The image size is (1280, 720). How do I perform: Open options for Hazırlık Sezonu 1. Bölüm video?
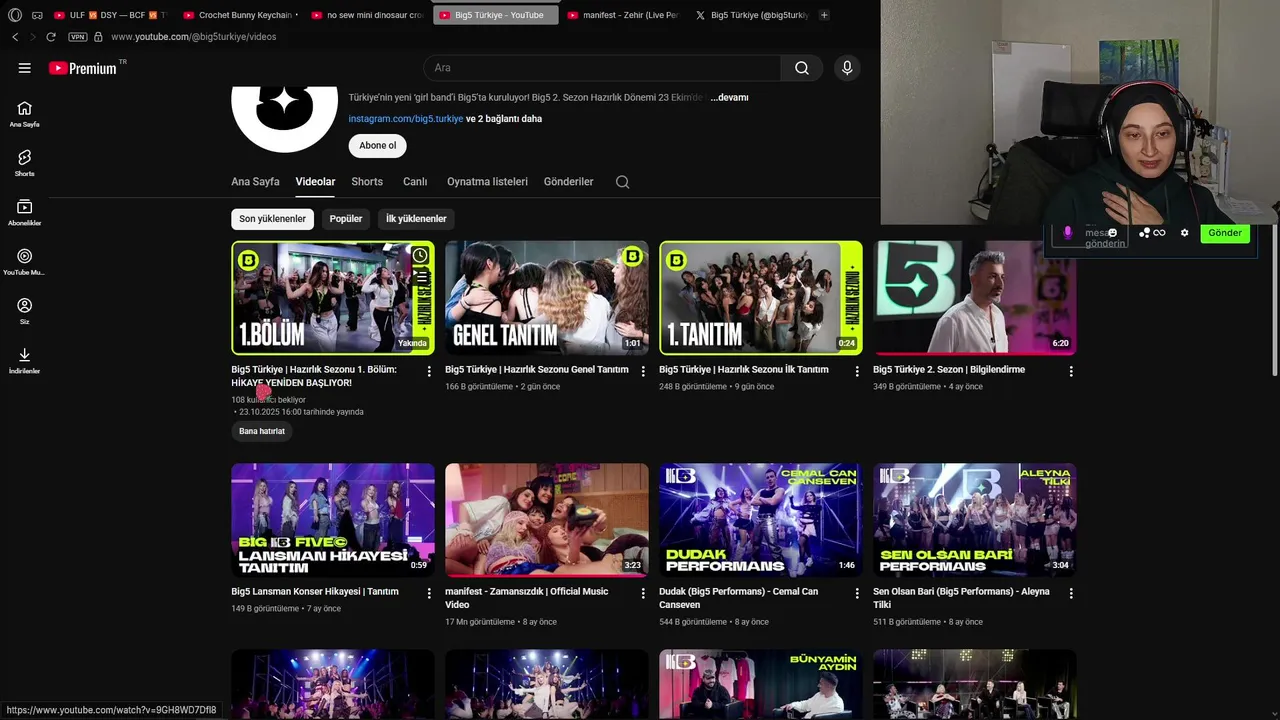[429, 371]
